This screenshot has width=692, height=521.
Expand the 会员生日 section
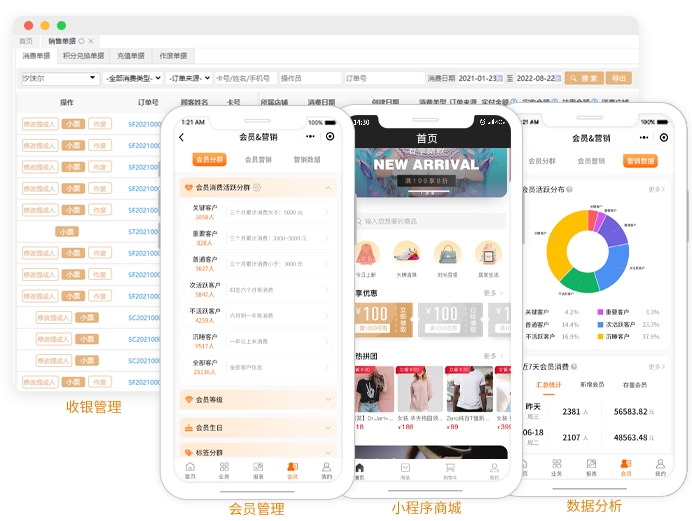click(x=328, y=427)
